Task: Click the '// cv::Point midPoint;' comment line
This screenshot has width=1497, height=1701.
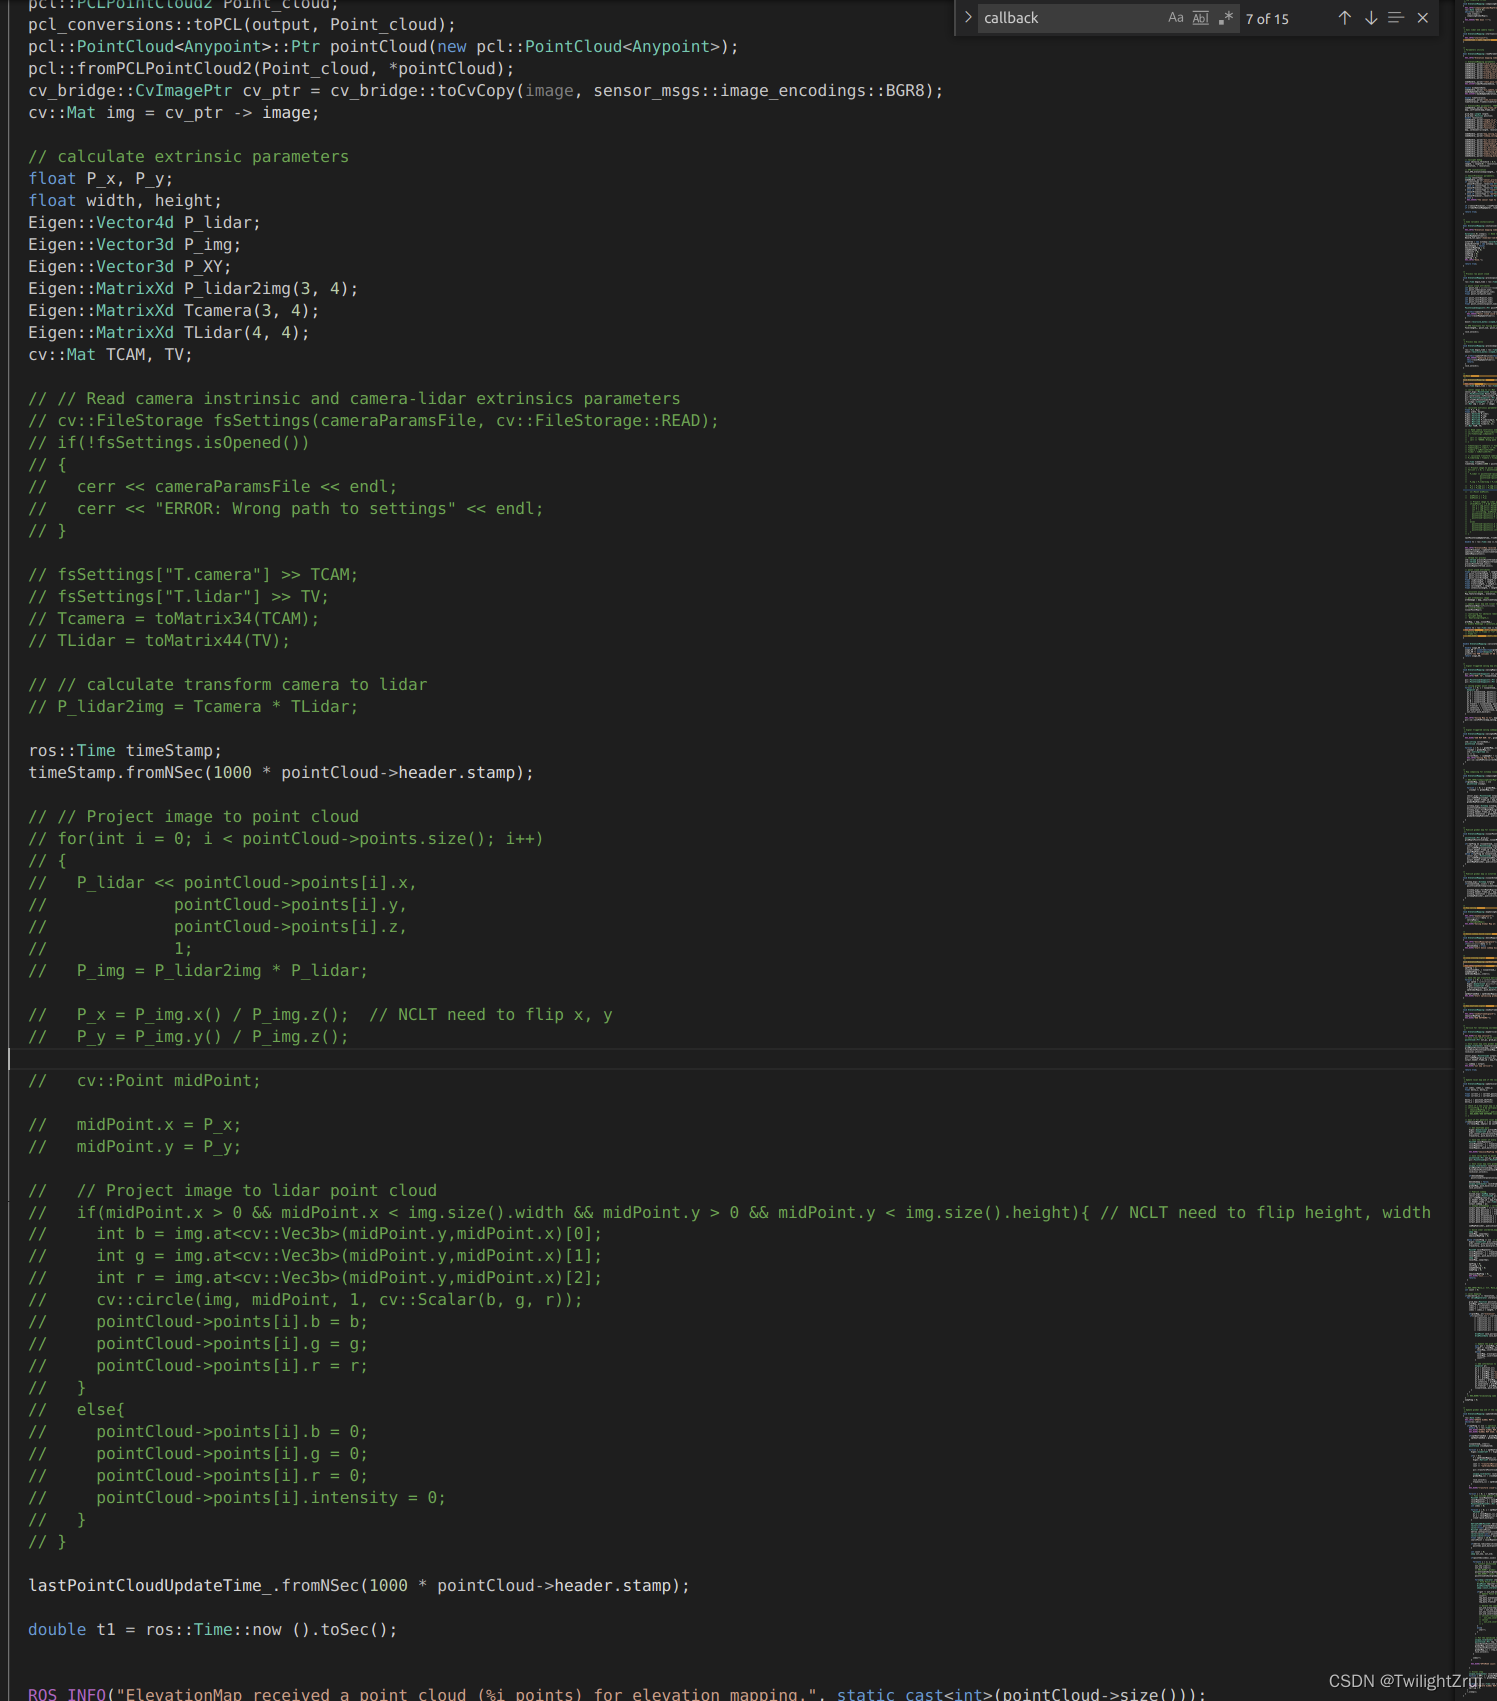Action: [x=144, y=1081]
